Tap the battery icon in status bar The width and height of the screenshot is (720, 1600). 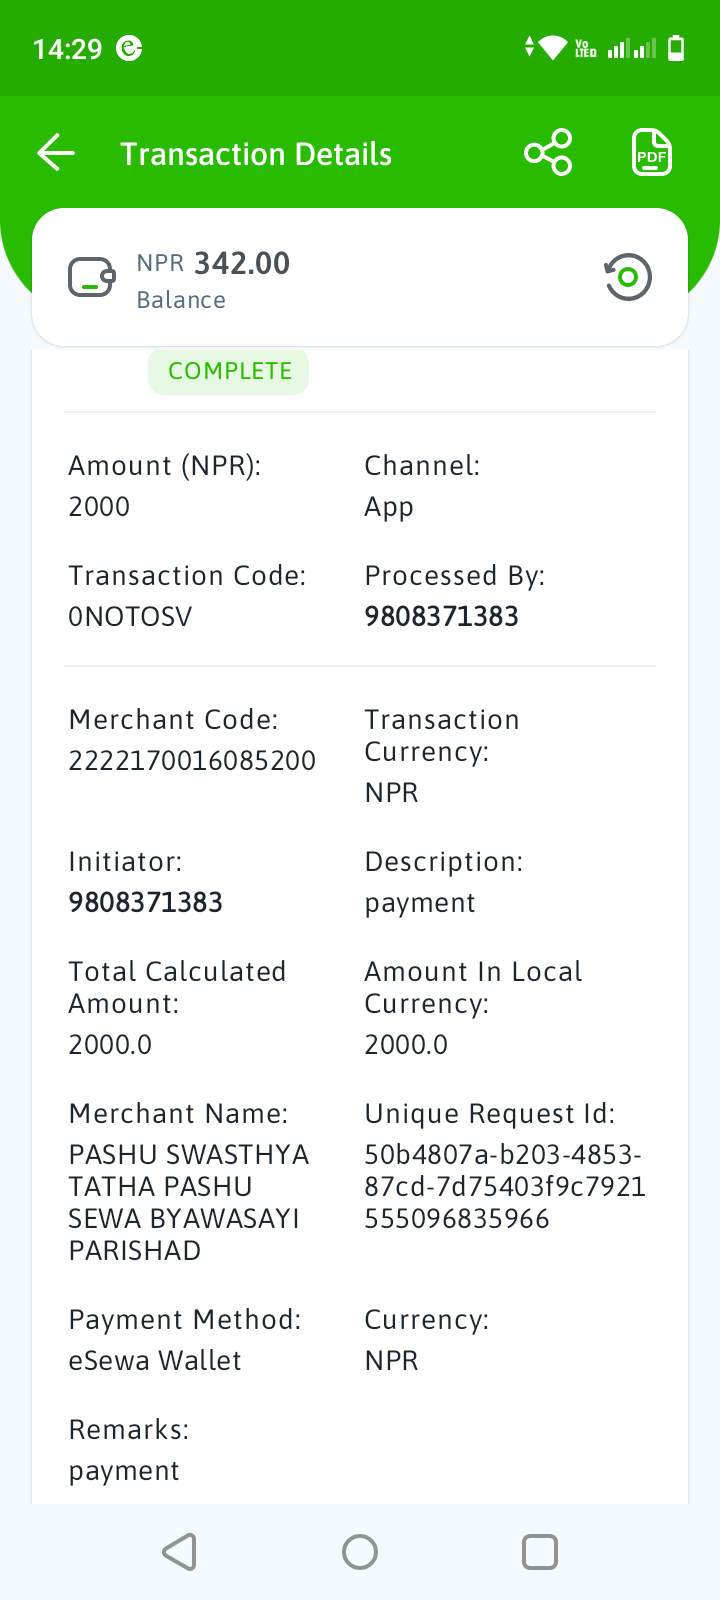tap(676, 48)
